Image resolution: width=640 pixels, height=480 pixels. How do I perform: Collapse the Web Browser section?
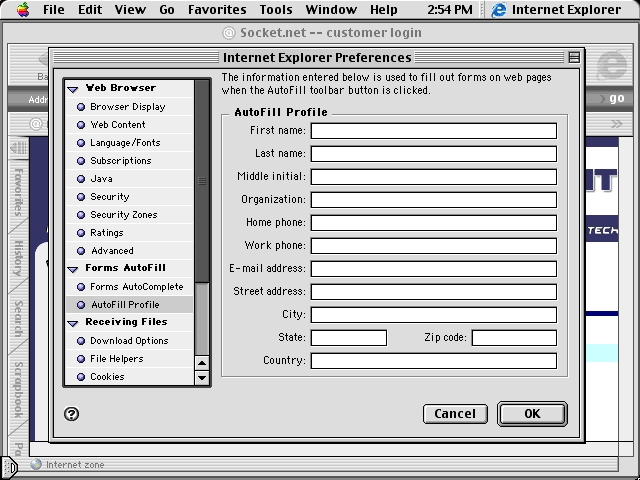73,89
